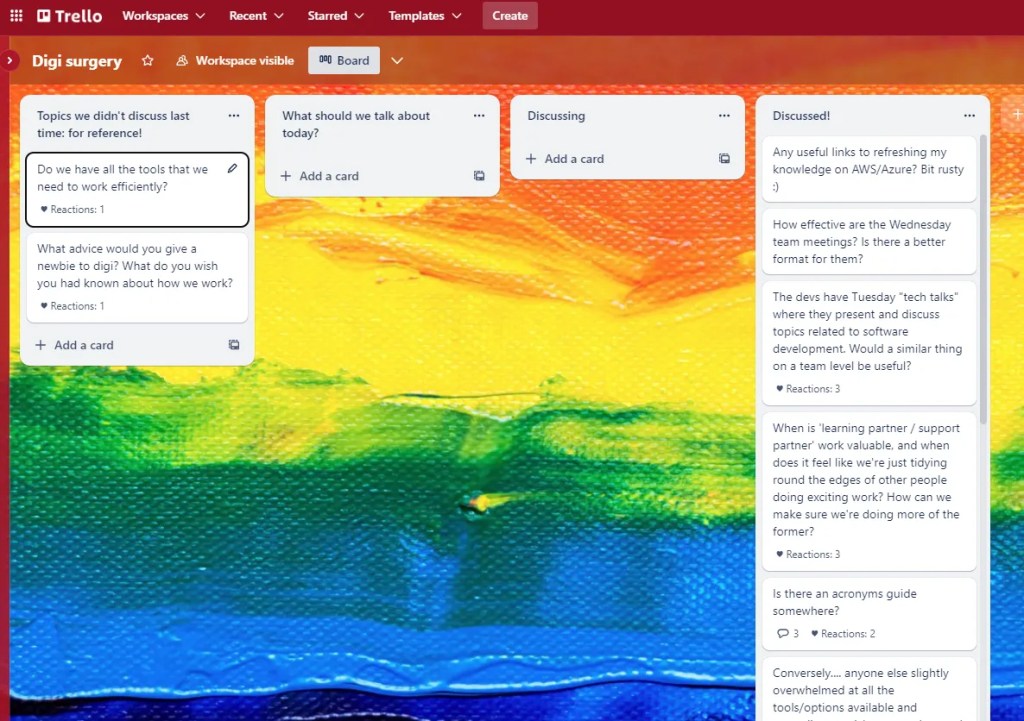The width and height of the screenshot is (1024, 721).
Task: Open menu for 'What should we talk about today?' list
Action: point(479,116)
